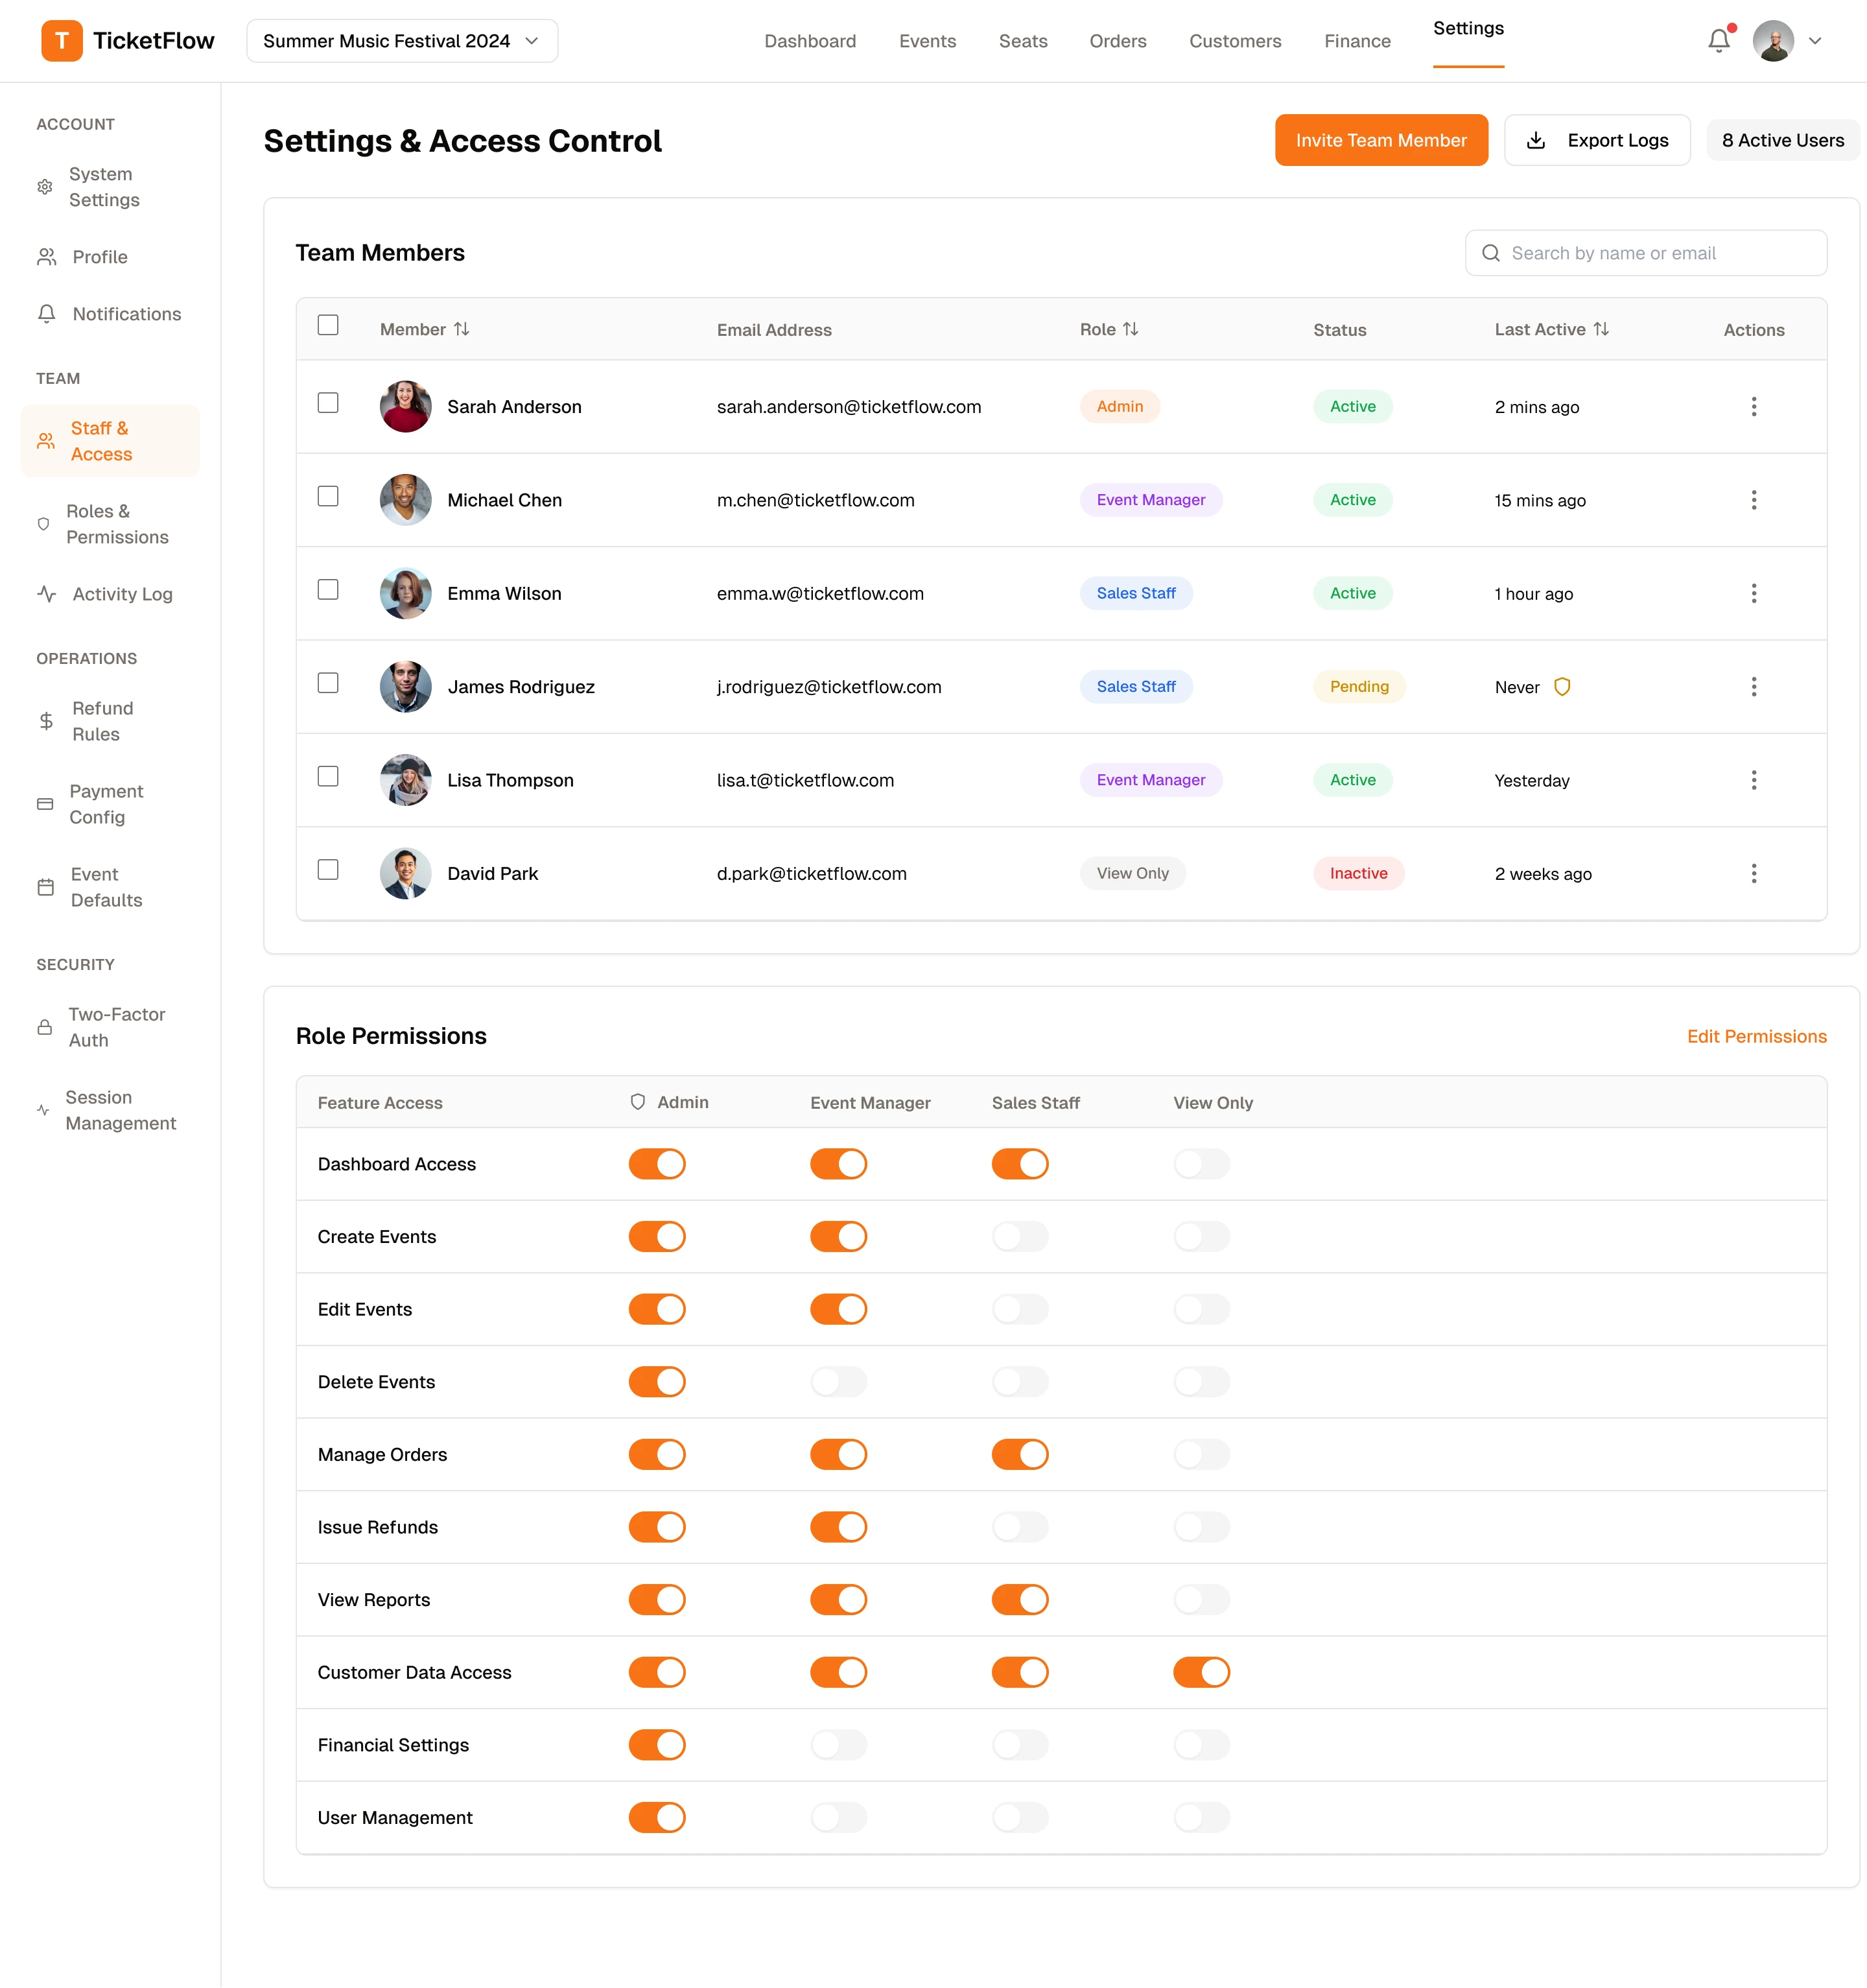Expand the user profile avatar menu chevron
This screenshot has height=1988, width=1867.
[1815, 41]
